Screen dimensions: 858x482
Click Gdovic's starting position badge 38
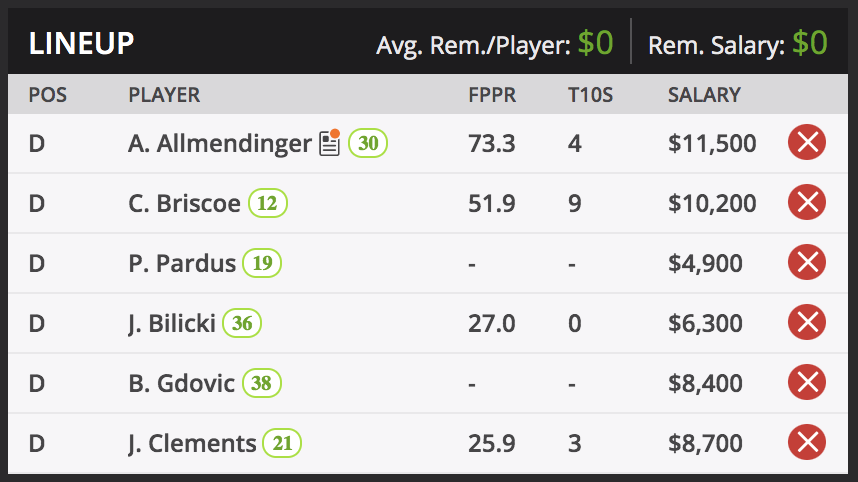(262, 384)
